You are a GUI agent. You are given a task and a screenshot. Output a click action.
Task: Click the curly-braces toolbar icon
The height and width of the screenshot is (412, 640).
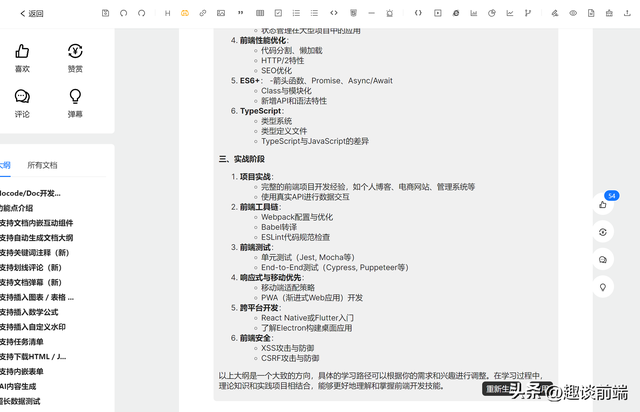point(418,13)
